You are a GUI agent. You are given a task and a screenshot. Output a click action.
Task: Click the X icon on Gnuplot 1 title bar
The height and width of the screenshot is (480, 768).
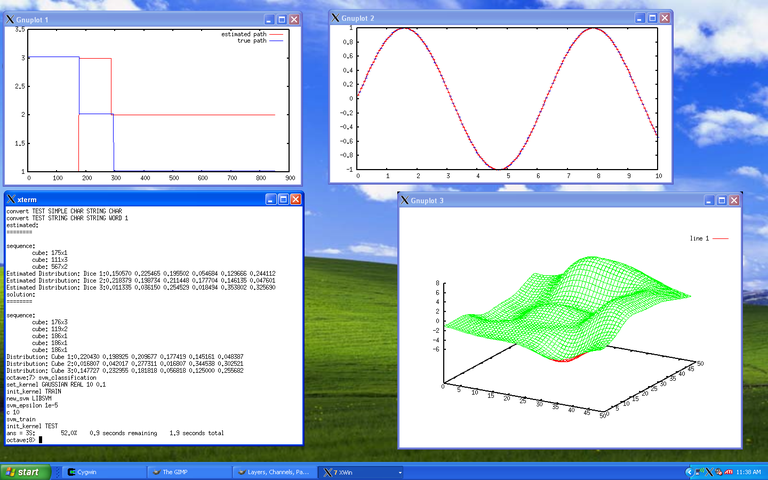tap(11, 19)
